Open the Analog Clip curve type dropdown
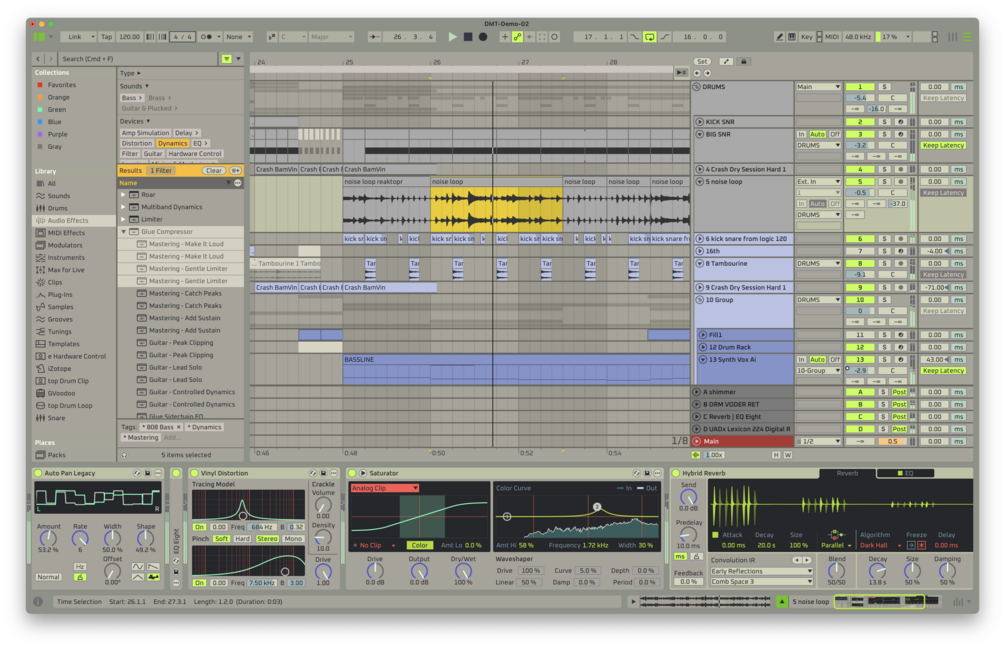This screenshot has height=648, width=1005. coord(385,488)
